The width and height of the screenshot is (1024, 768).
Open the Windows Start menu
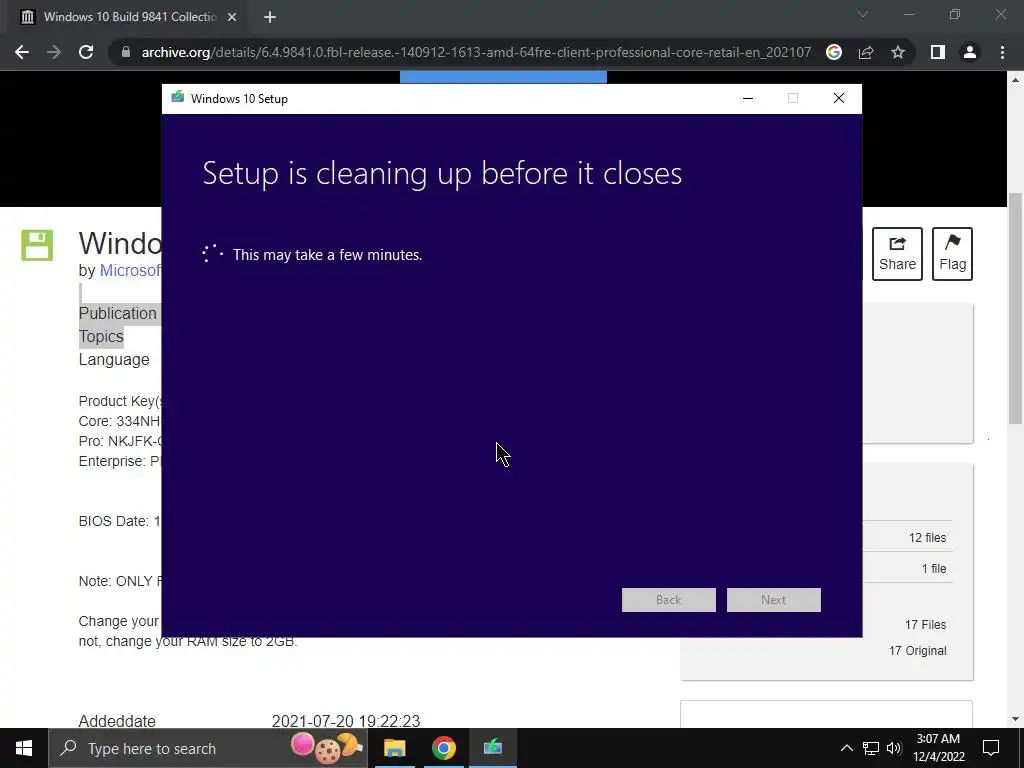point(24,748)
